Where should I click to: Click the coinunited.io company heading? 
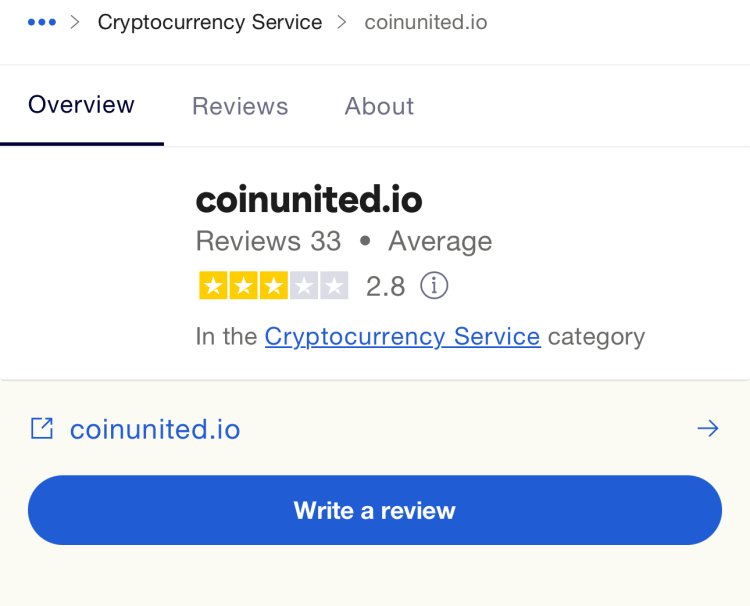tap(309, 199)
